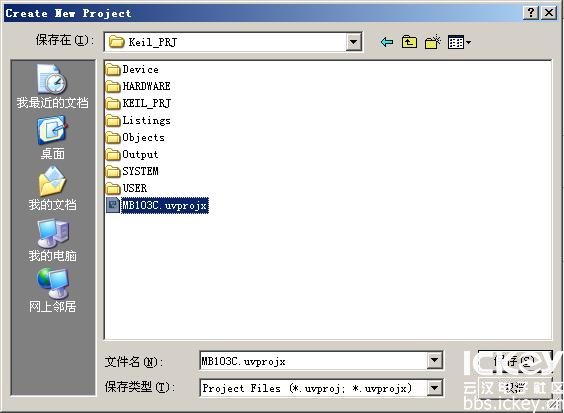Open My Computer (我的电脑) shortcut
Image resolution: width=564 pixels, height=413 pixels.
point(53,240)
